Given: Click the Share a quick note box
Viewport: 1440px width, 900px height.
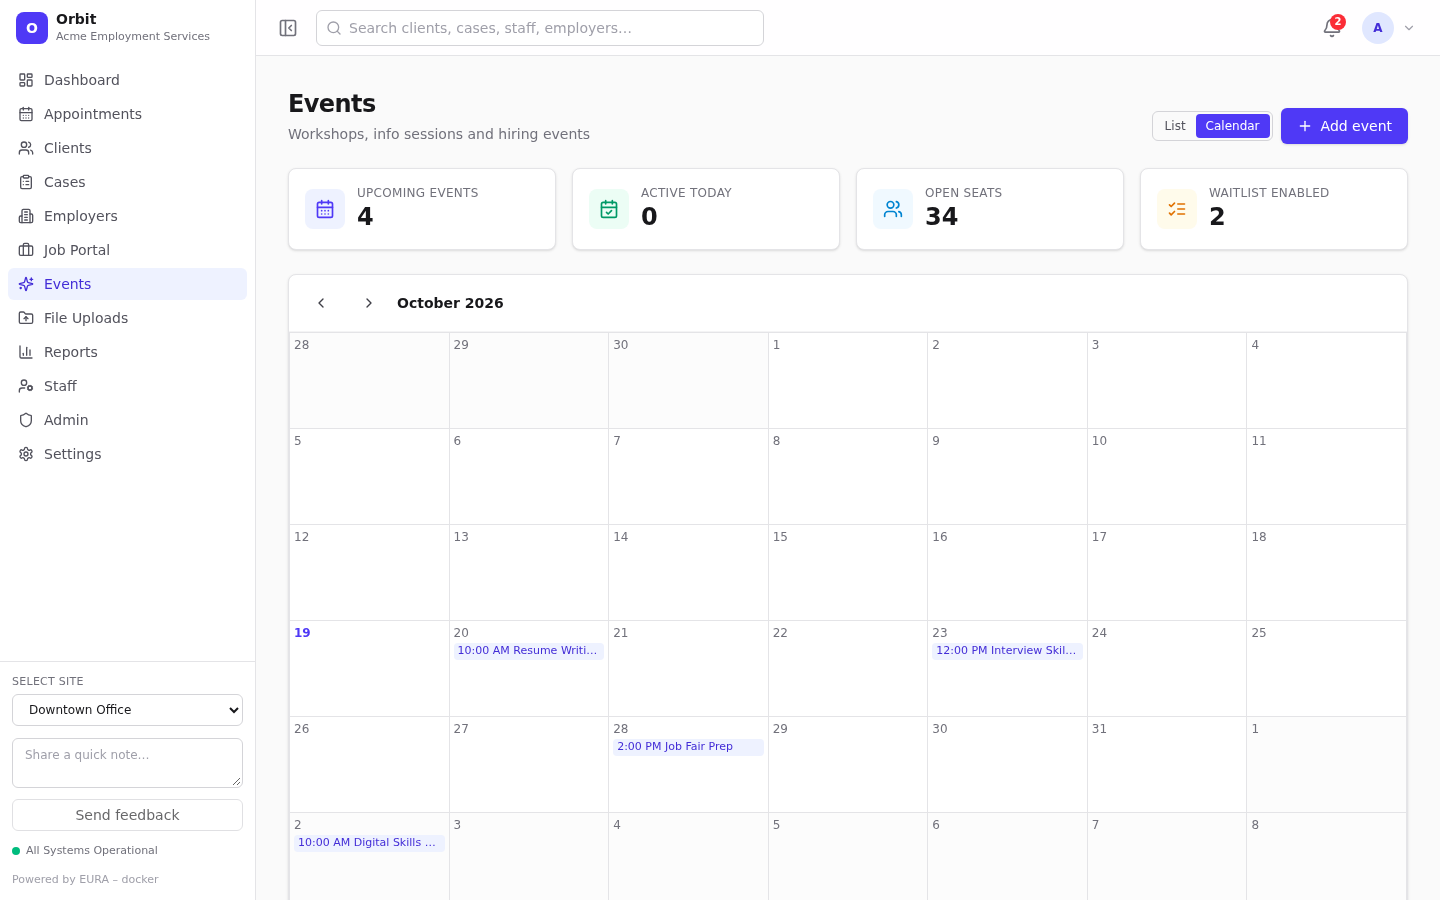Looking at the screenshot, I should click(127, 763).
